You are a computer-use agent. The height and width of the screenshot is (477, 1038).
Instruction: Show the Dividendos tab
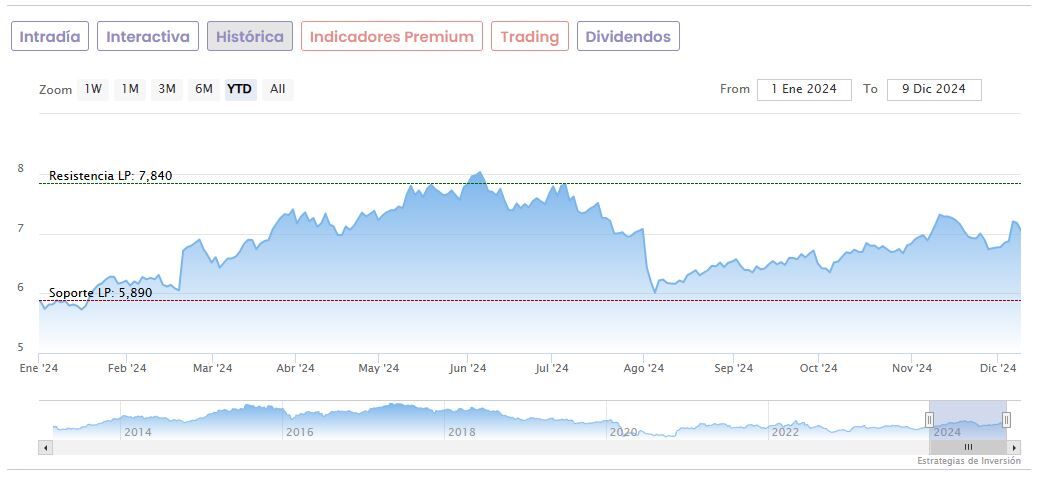tap(628, 37)
